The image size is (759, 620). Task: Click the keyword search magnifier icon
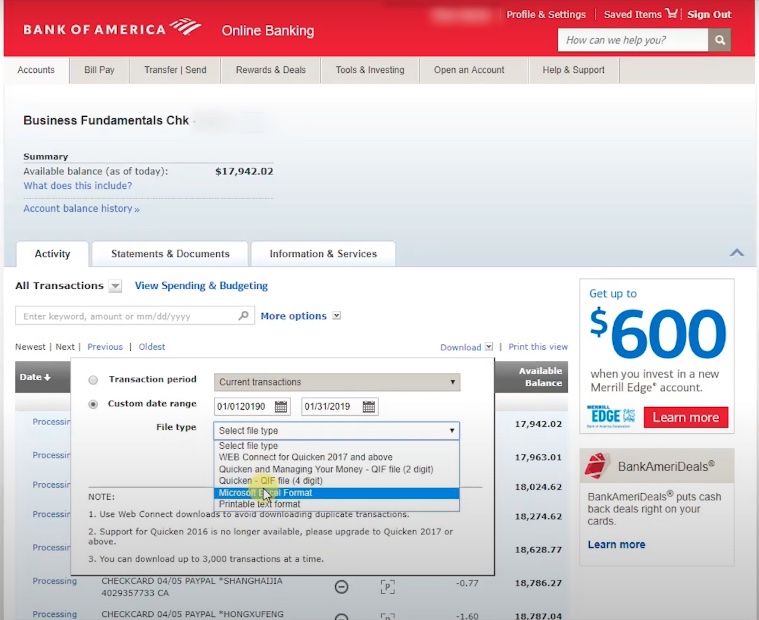243,316
